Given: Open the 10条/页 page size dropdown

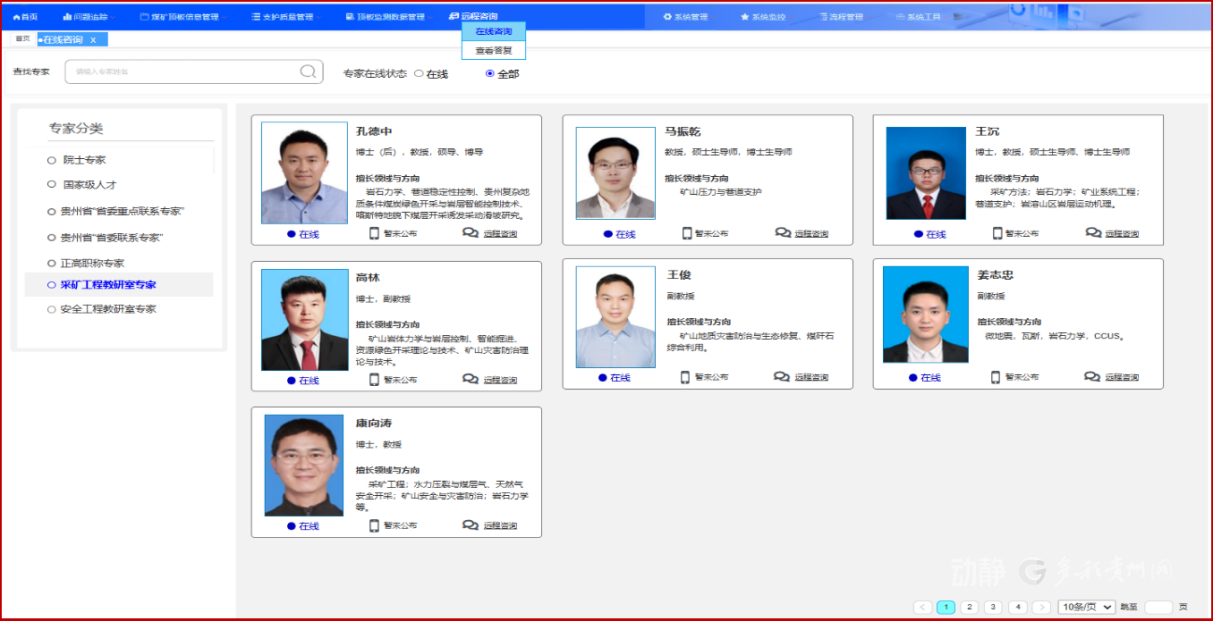Looking at the screenshot, I should tap(1086, 607).
